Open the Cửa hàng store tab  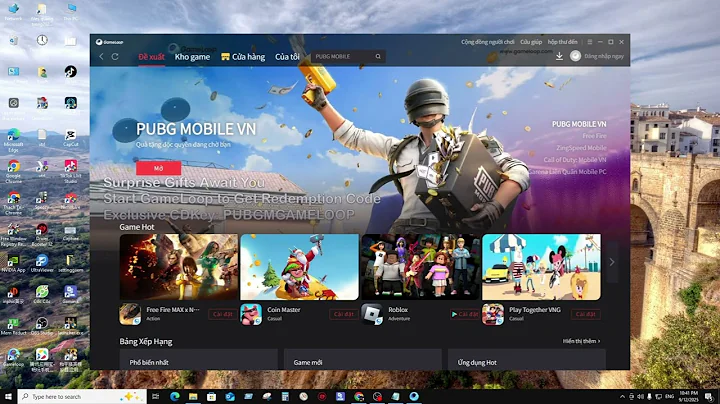coord(243,57)
